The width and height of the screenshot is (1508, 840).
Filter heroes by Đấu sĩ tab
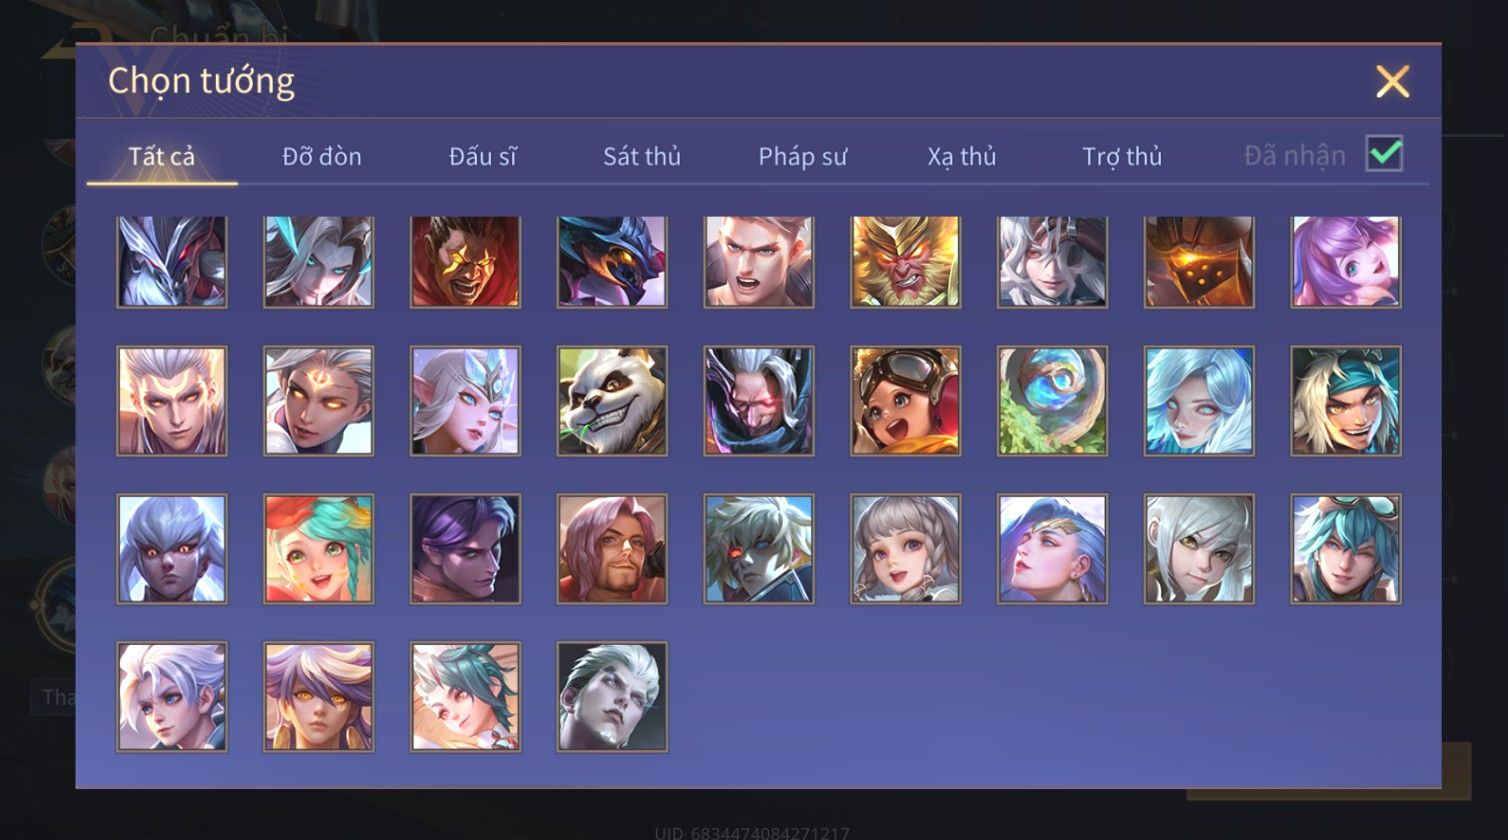pyautogui.click(x=482, y=156)
